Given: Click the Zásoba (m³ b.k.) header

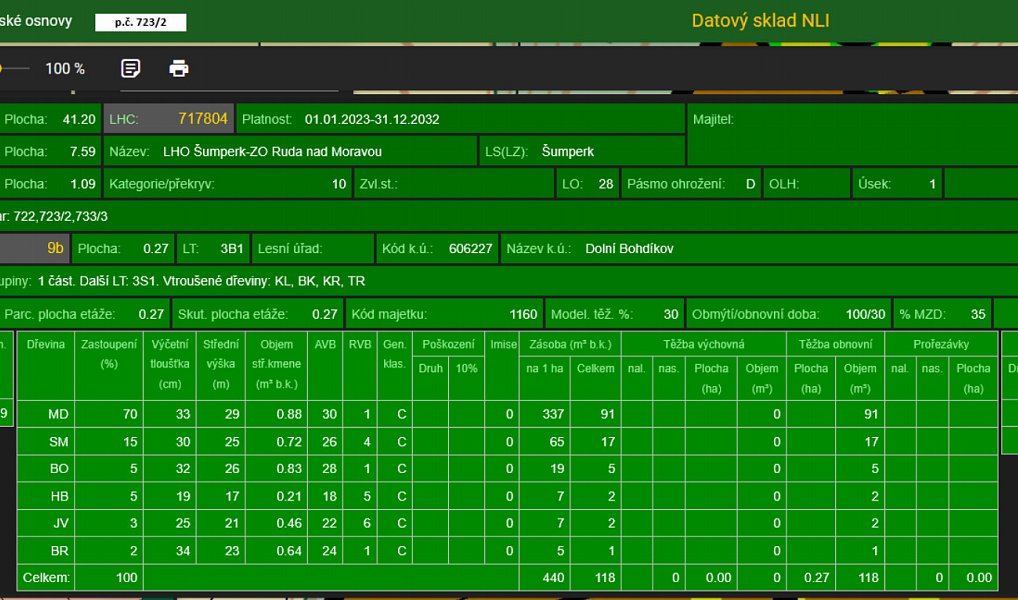Looking at the screenshot, I should [570, 344].
